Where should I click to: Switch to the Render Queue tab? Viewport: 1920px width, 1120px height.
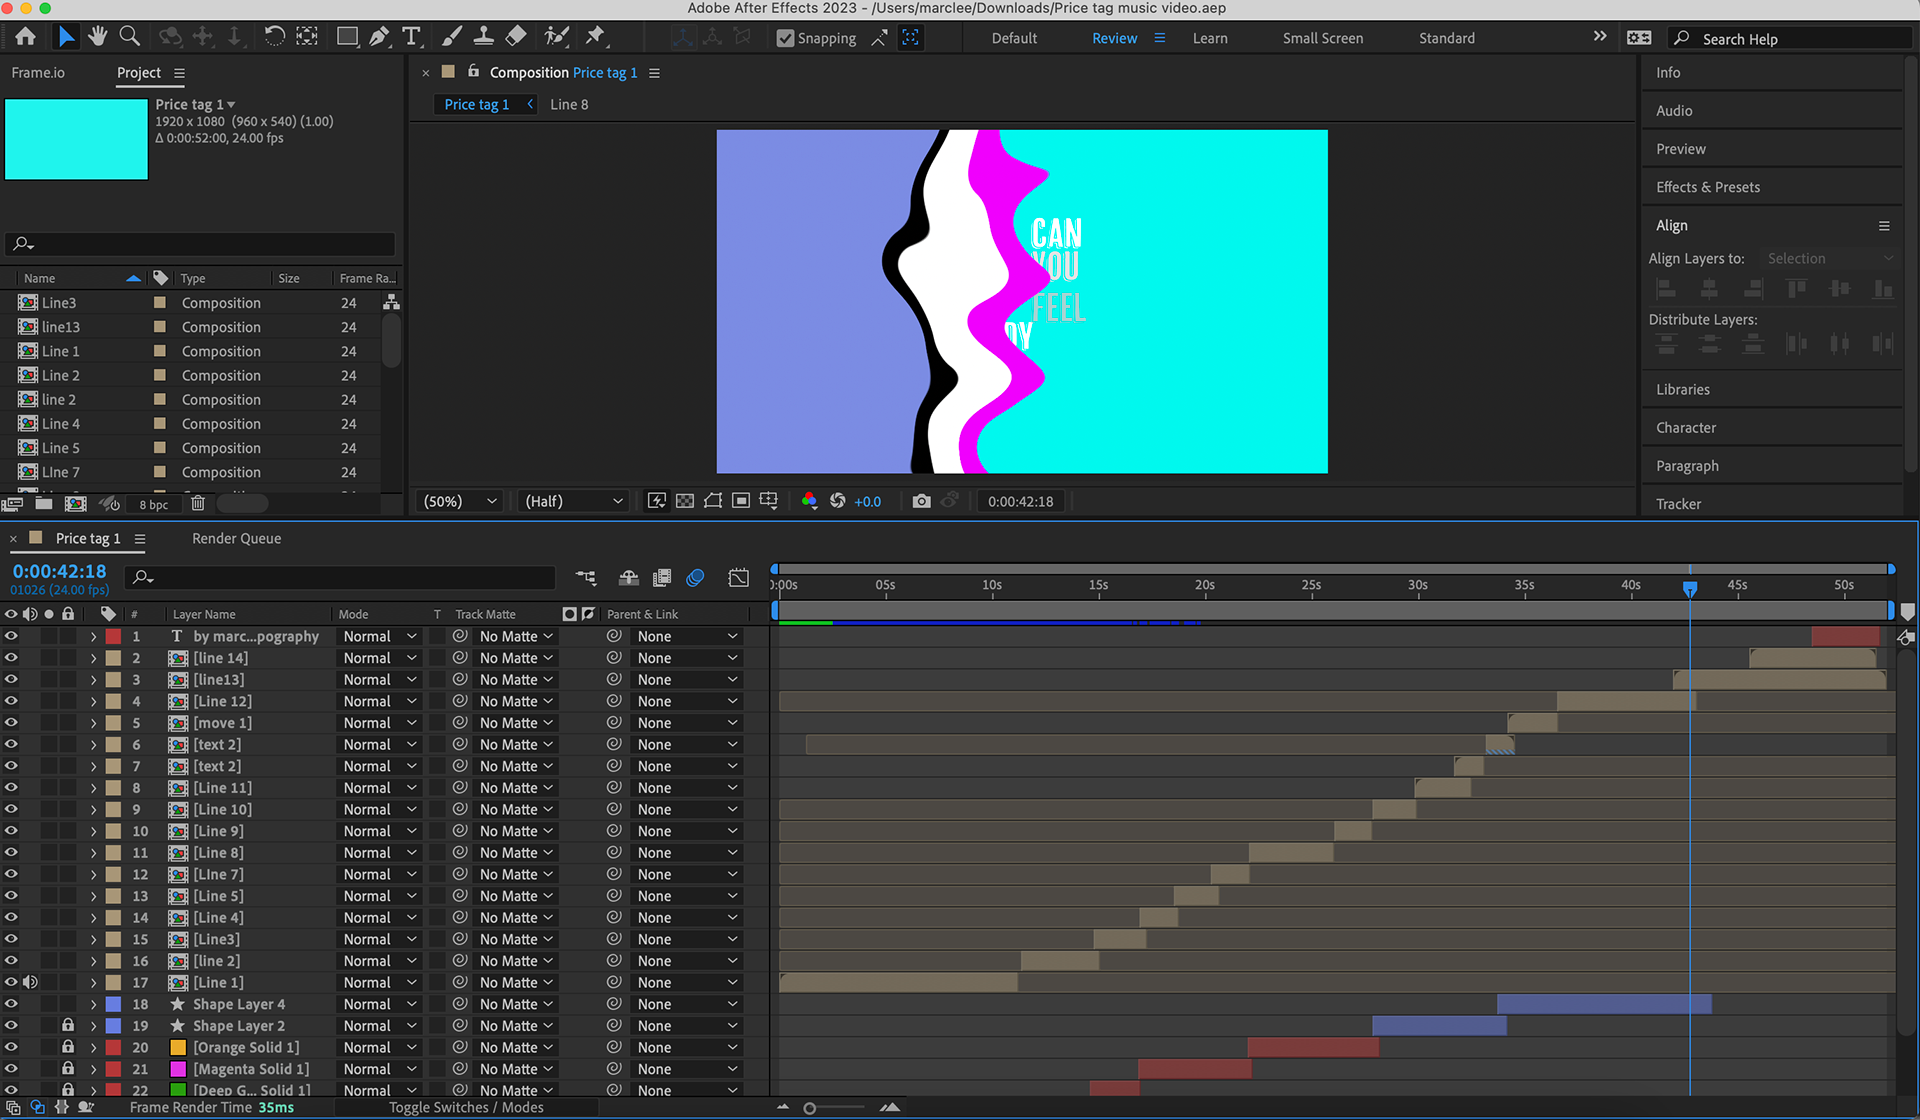236,538
